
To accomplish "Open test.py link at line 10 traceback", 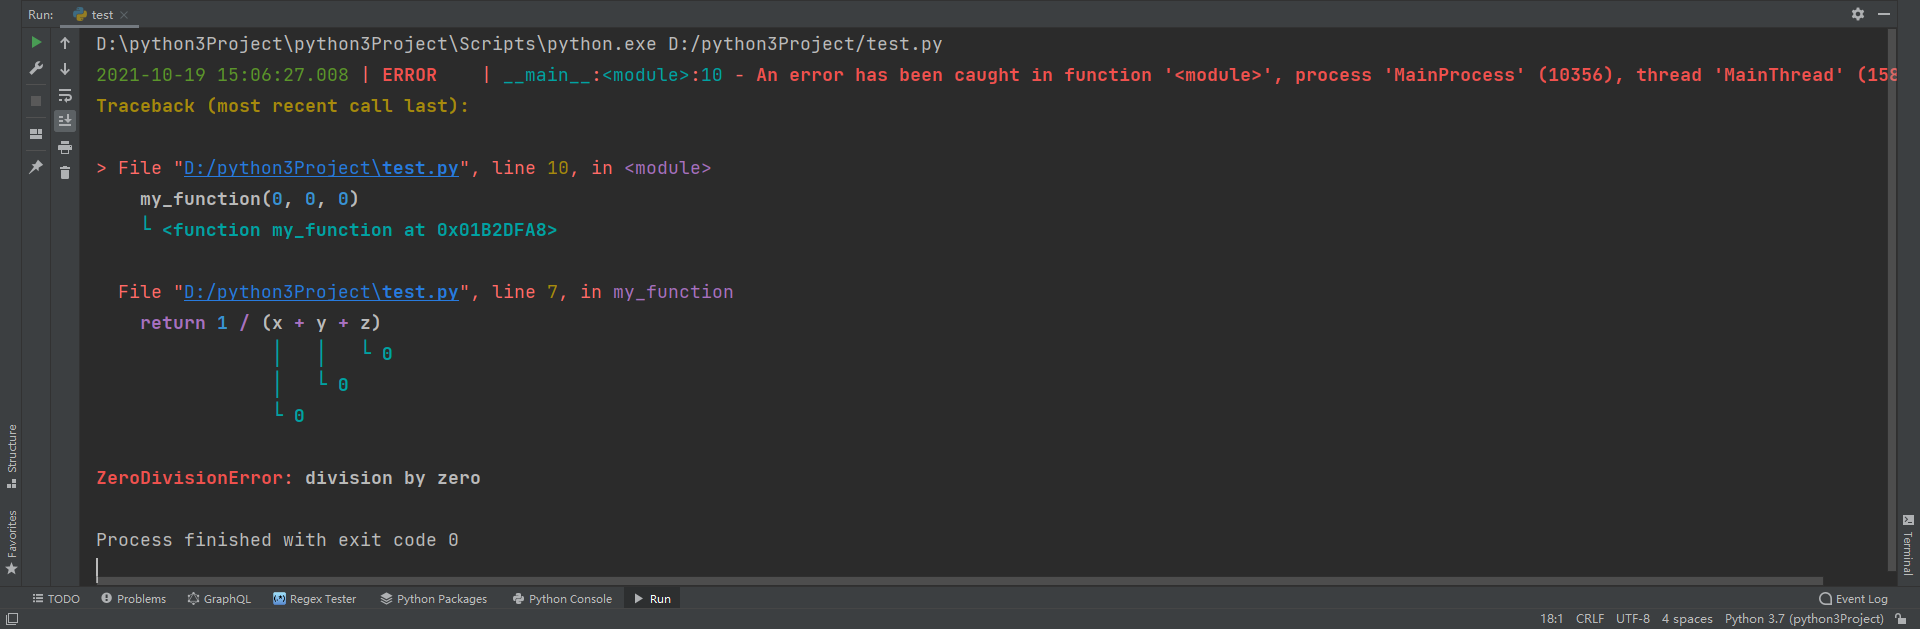I will pyautogui.click(x=321, y=168).
